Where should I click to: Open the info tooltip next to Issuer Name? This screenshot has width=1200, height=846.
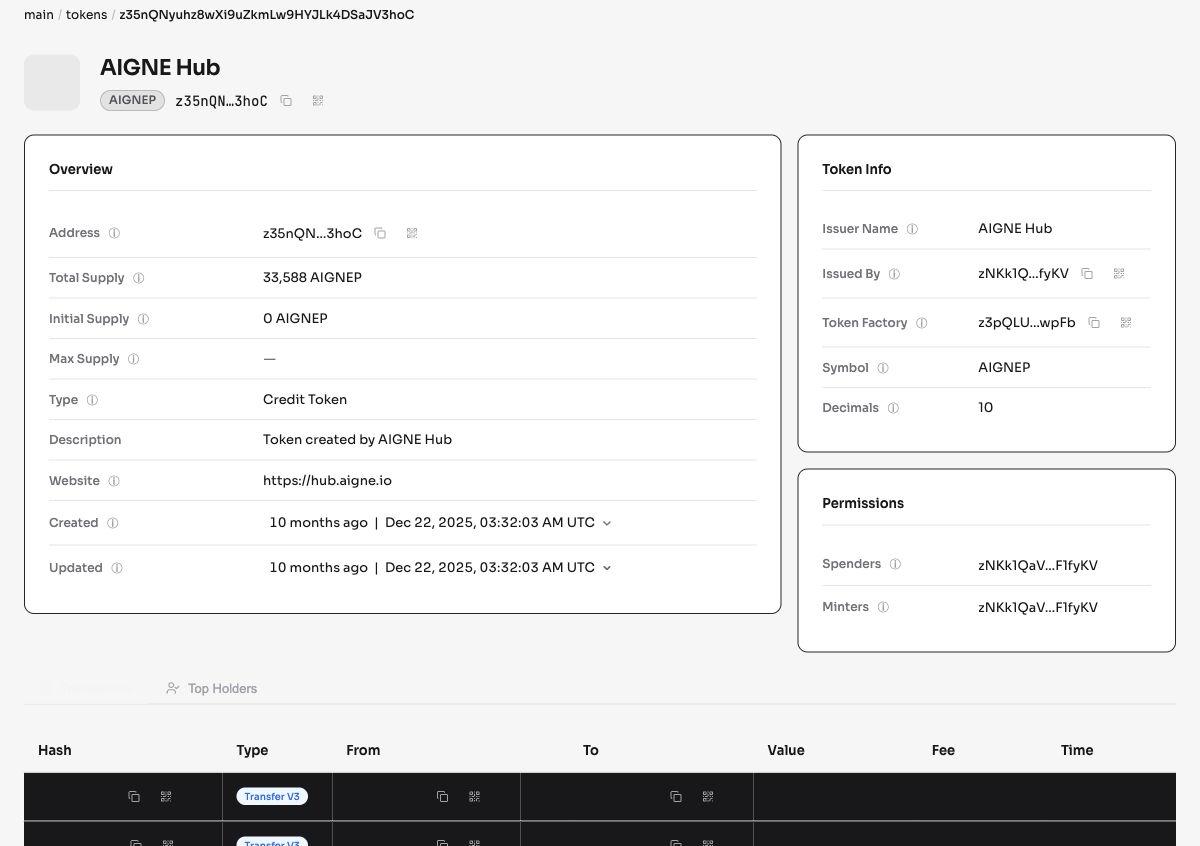(x=912, y=229)
